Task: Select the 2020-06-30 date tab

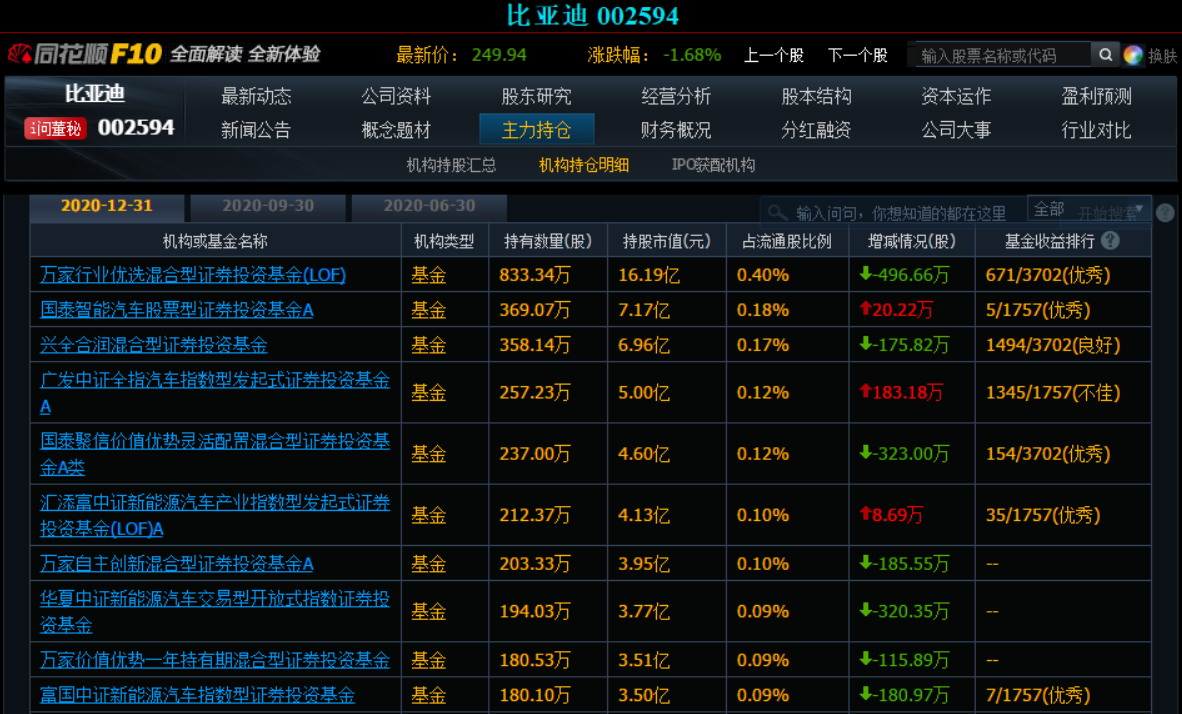Action: click(429, 206)
